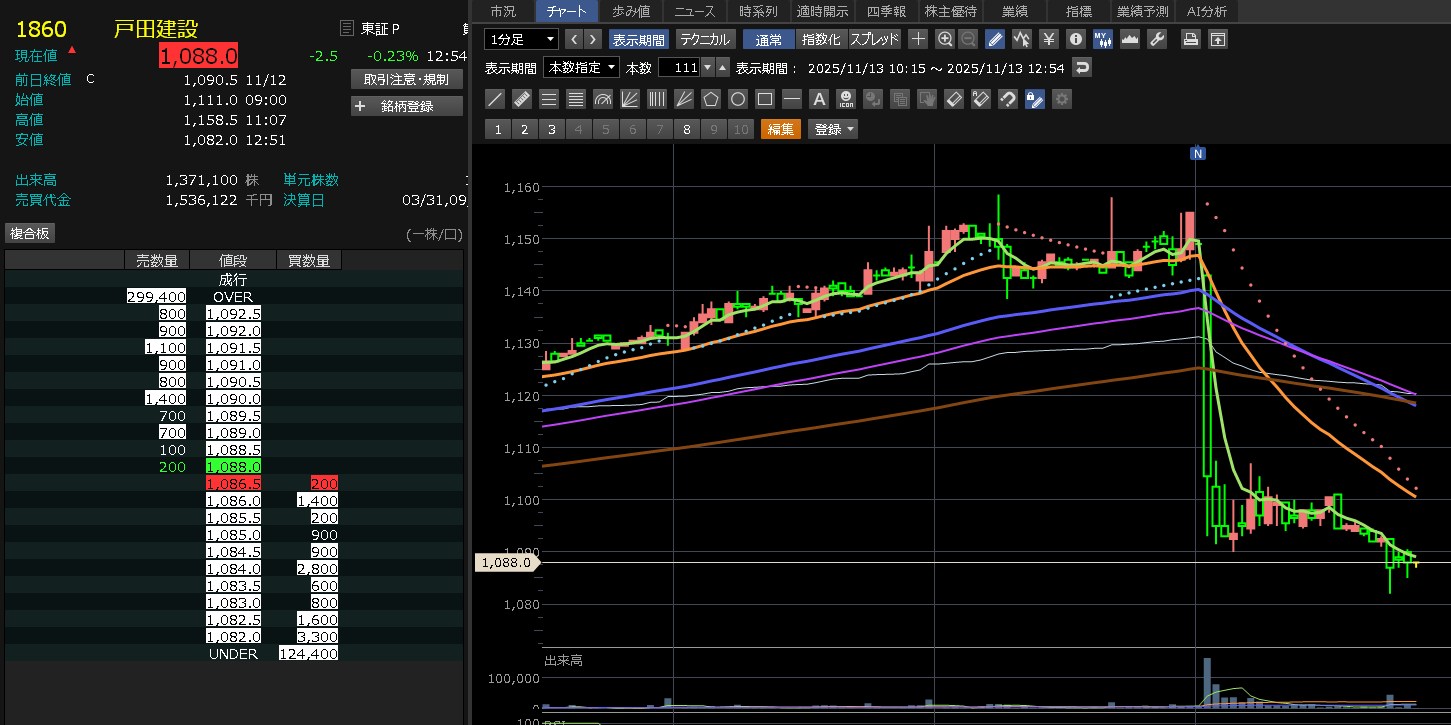Screen dimensions: 1451x725
Task: Open the 1分足 timeframe dropdown
Action: (521, 39)
